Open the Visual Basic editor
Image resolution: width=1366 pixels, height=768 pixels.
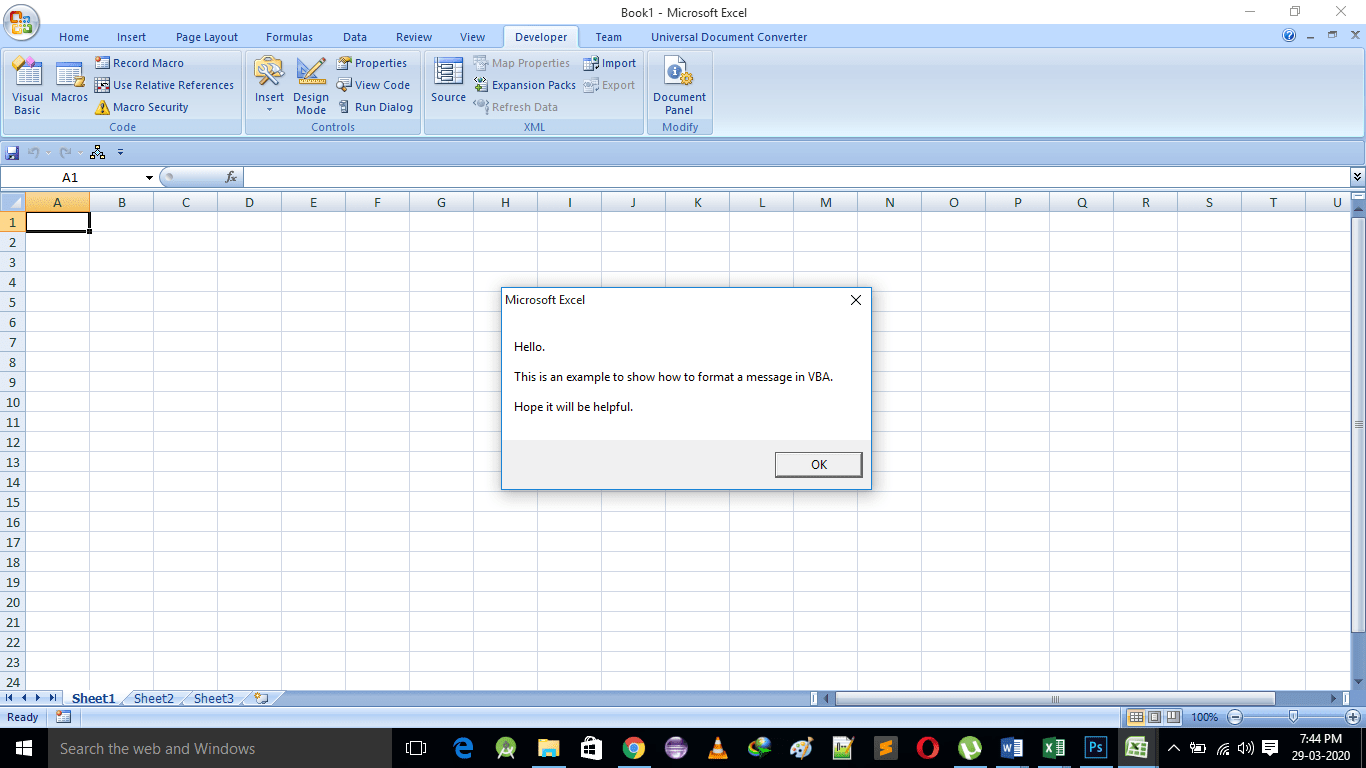pyautogui.click(x=27, y=86)
